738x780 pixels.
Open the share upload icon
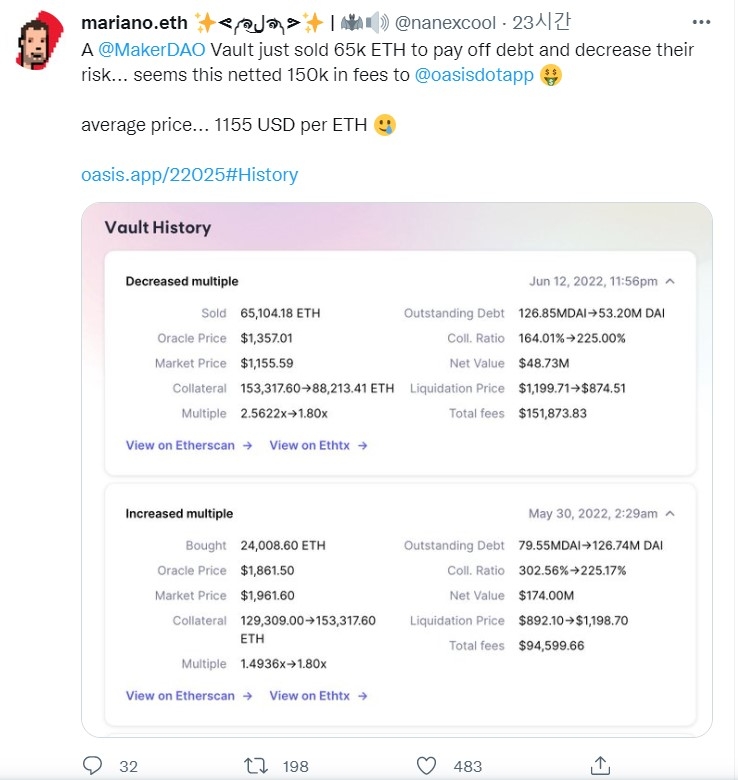point(600,766)
